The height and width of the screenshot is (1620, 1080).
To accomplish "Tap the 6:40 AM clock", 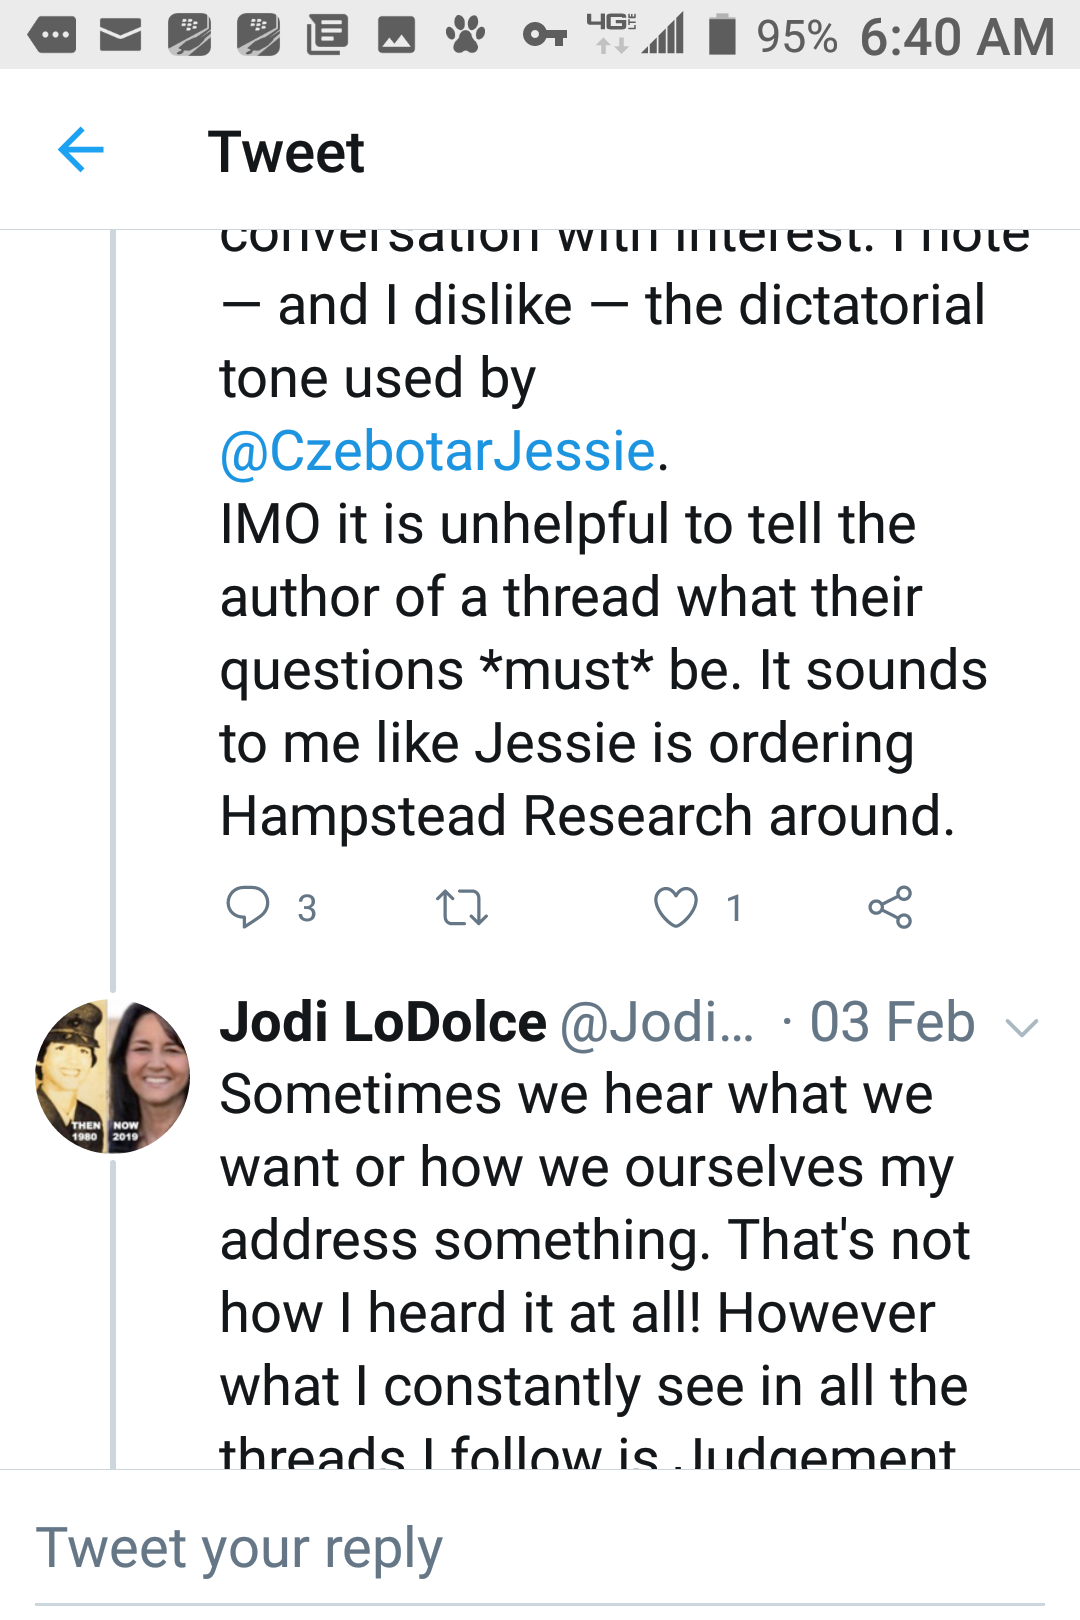I will [x=956, y=37].
